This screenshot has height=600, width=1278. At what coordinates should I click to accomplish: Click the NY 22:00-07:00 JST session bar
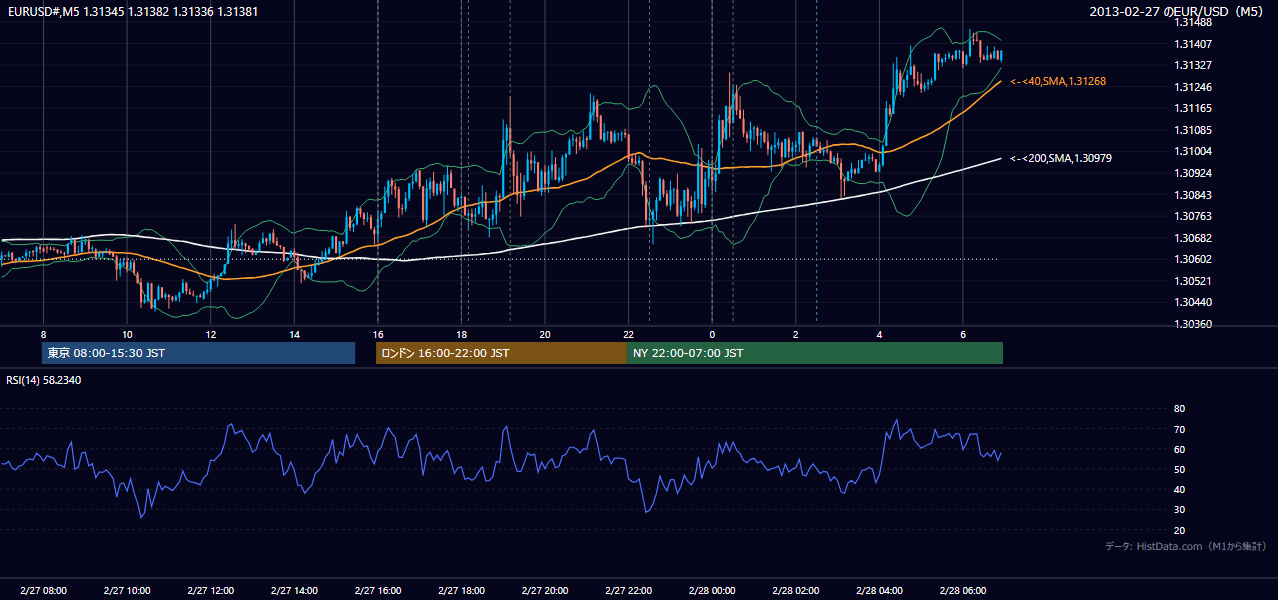pos(815,353)
